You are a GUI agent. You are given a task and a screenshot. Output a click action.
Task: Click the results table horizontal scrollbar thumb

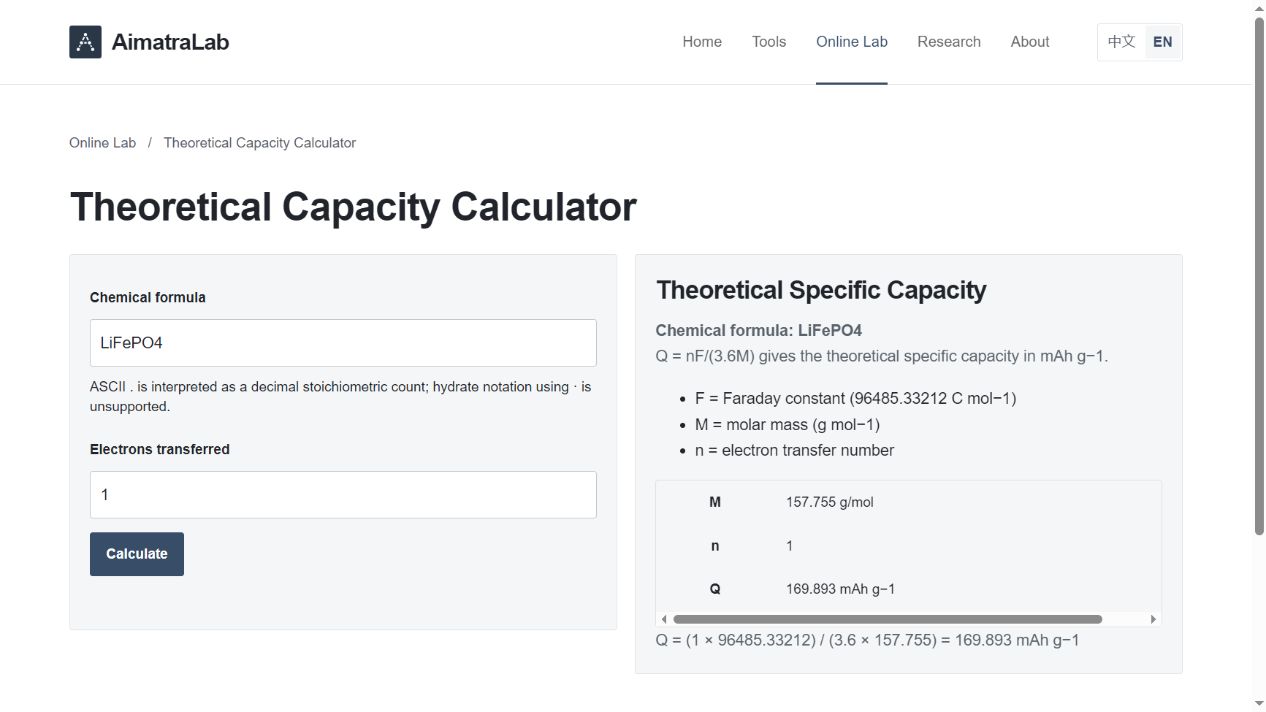tap(887, 619)
